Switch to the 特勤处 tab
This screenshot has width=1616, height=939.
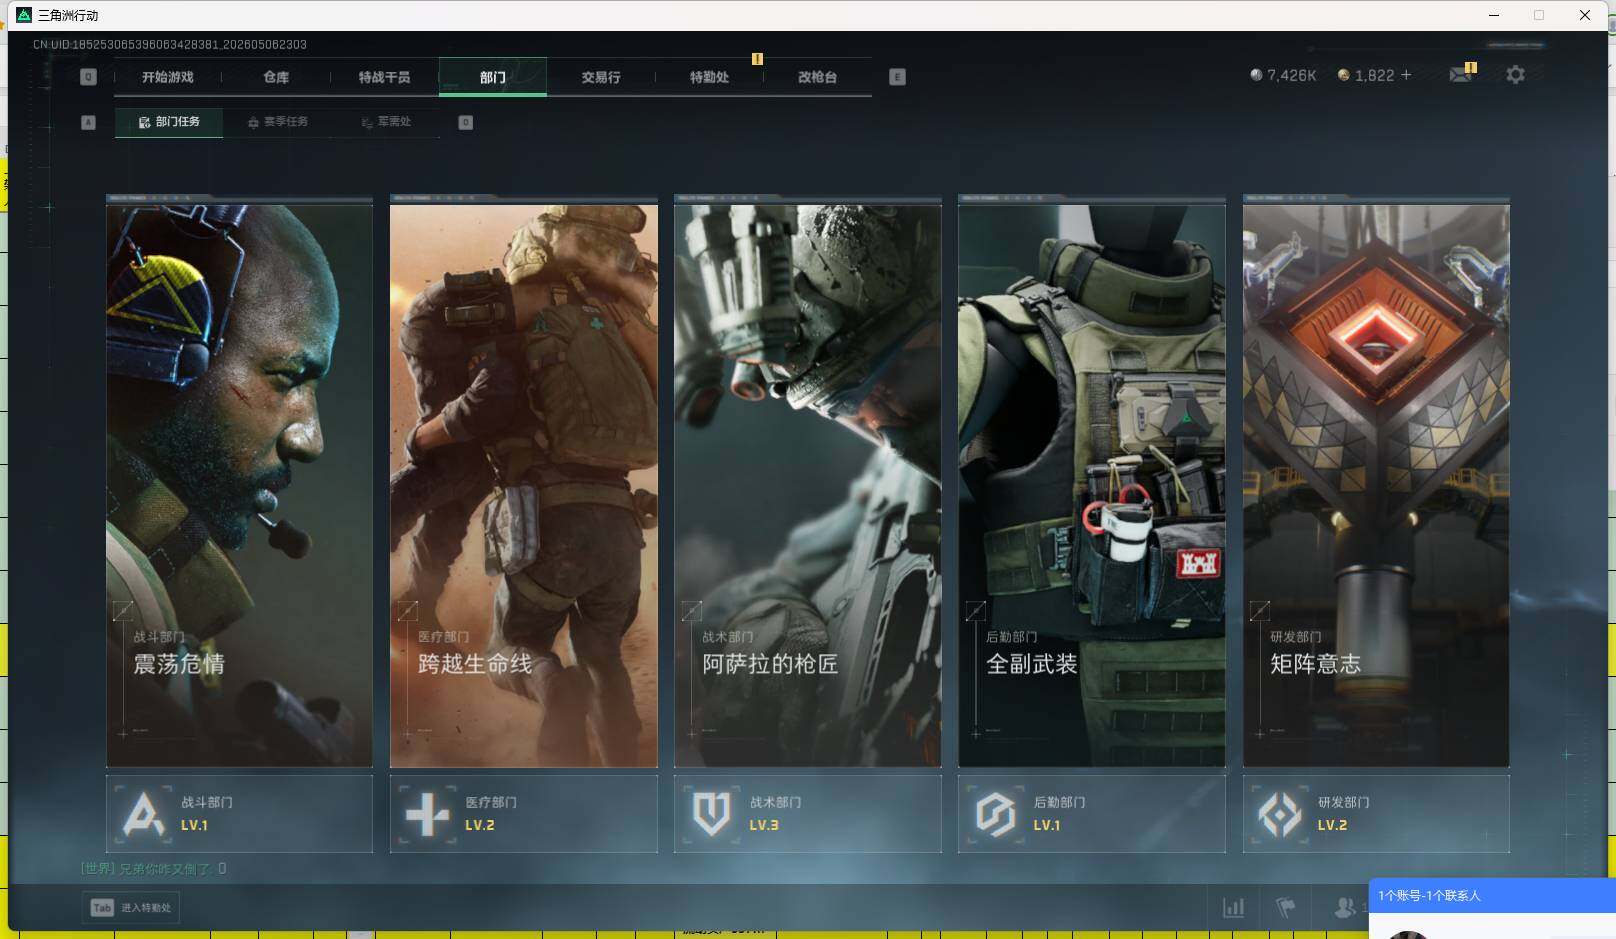[709, 77]
